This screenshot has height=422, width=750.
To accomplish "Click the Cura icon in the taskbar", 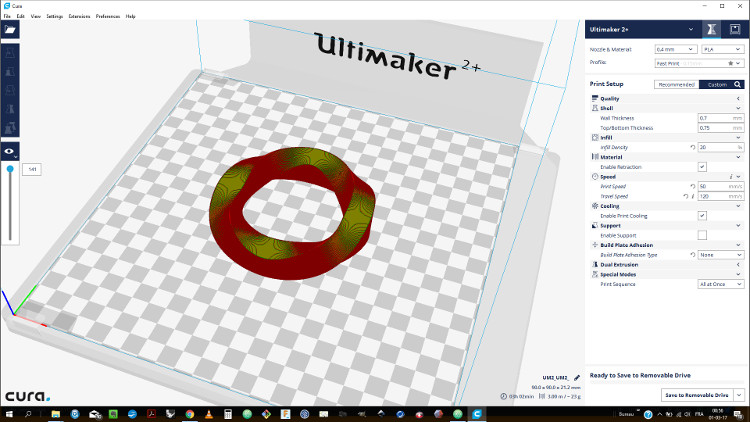I will (476, 414).
